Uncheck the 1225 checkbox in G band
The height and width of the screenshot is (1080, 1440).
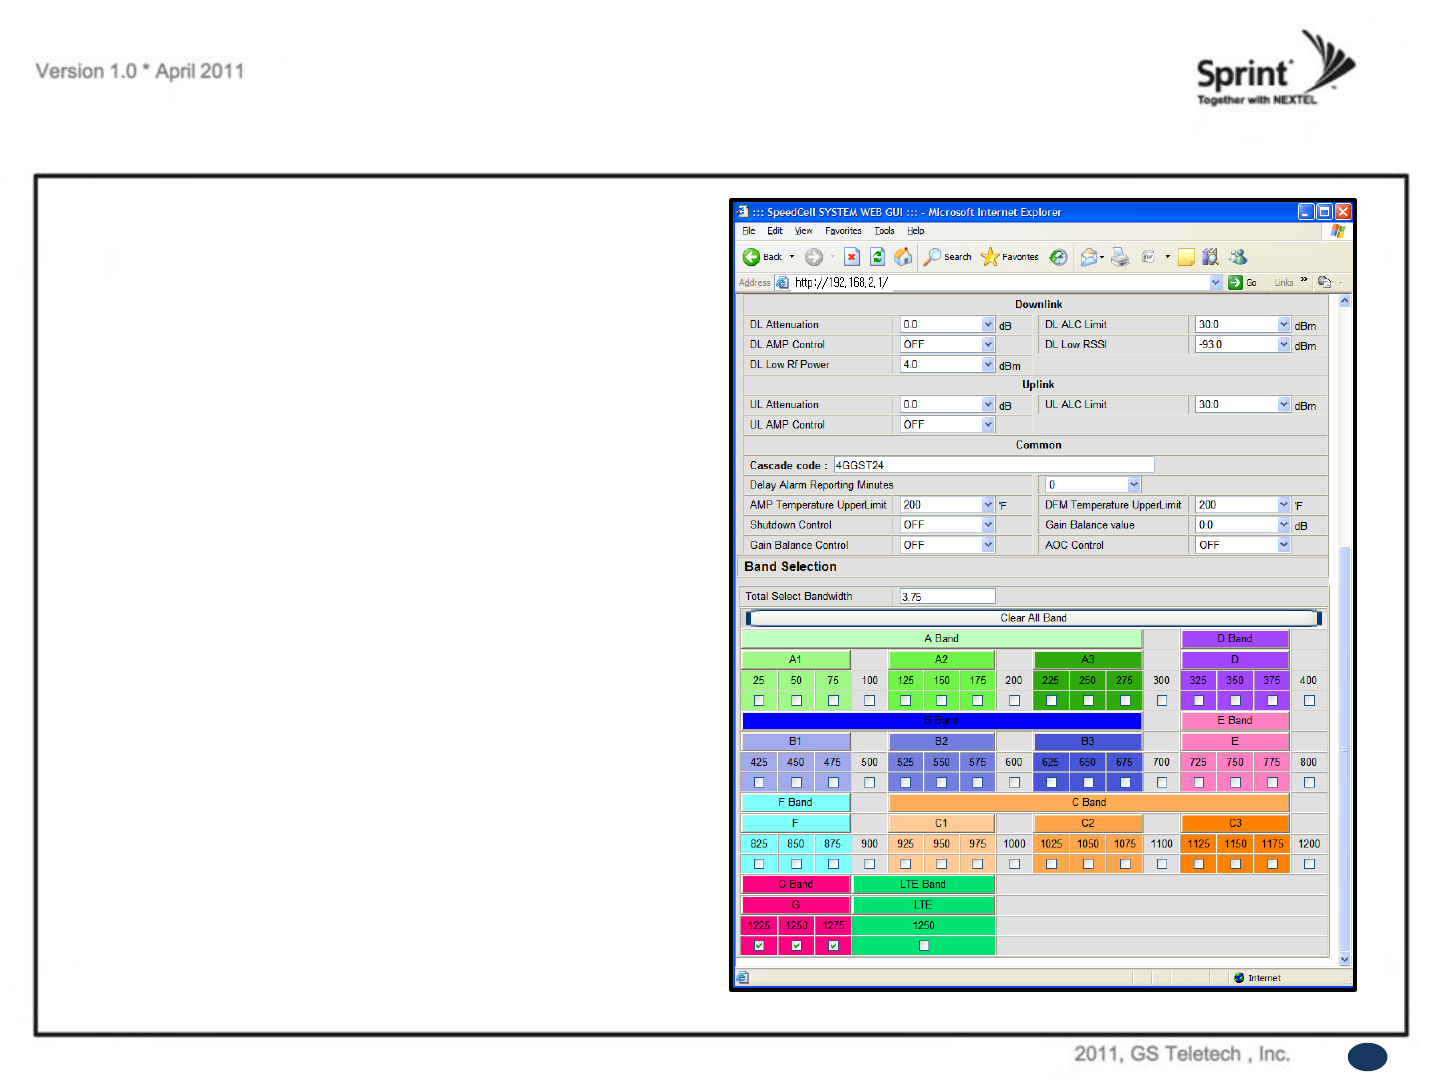(759, 946)
